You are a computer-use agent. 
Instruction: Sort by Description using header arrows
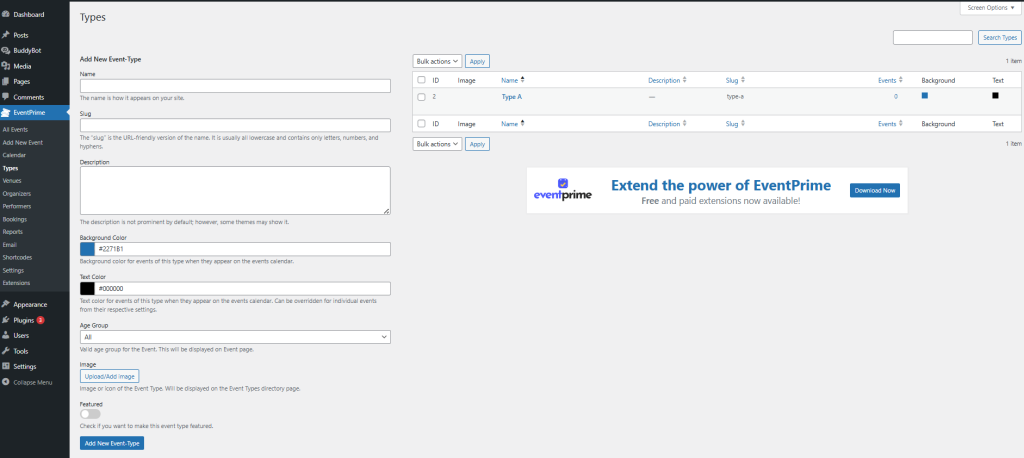click(684, 80)
